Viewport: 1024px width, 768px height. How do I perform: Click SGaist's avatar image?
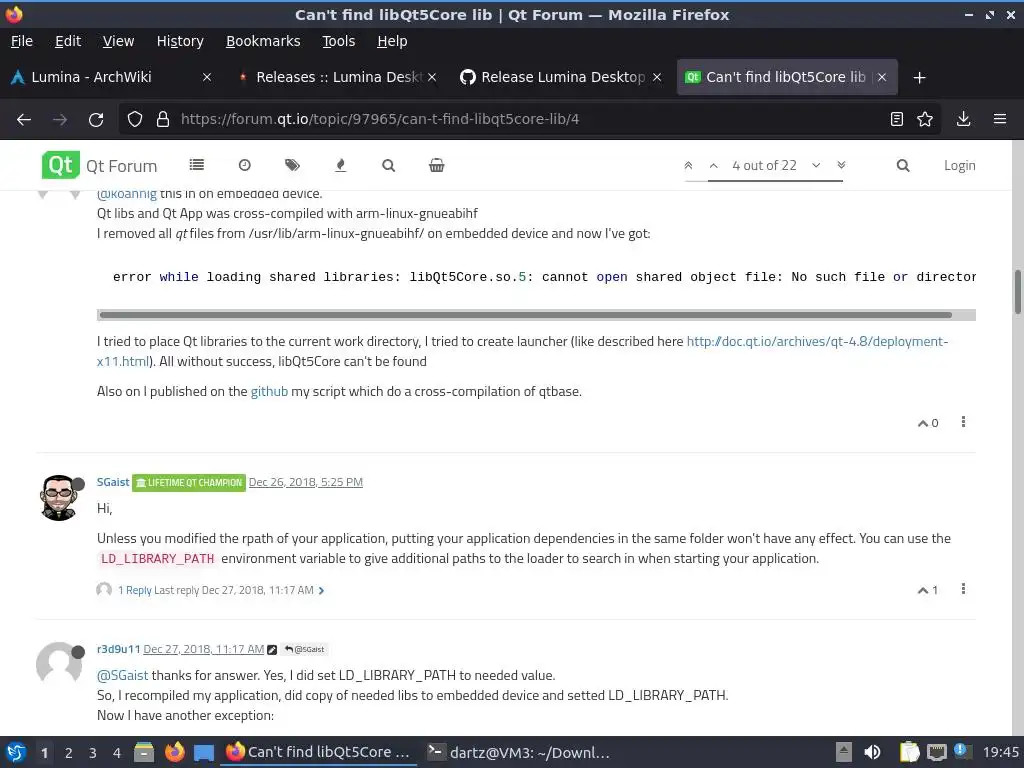tap(59, 498)
